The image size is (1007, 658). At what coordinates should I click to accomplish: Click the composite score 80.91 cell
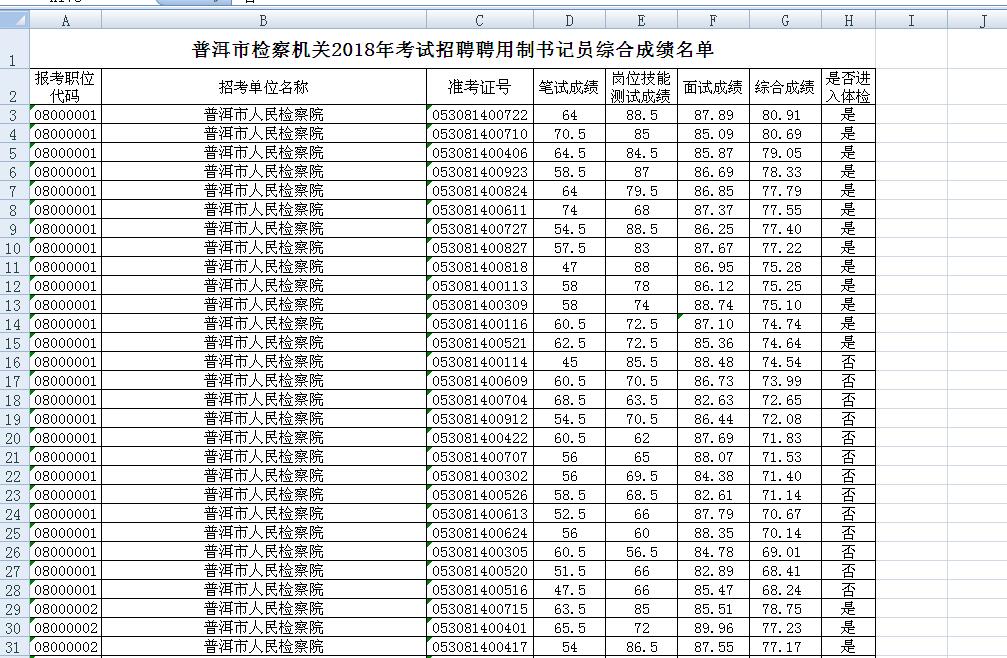(785, 115)
